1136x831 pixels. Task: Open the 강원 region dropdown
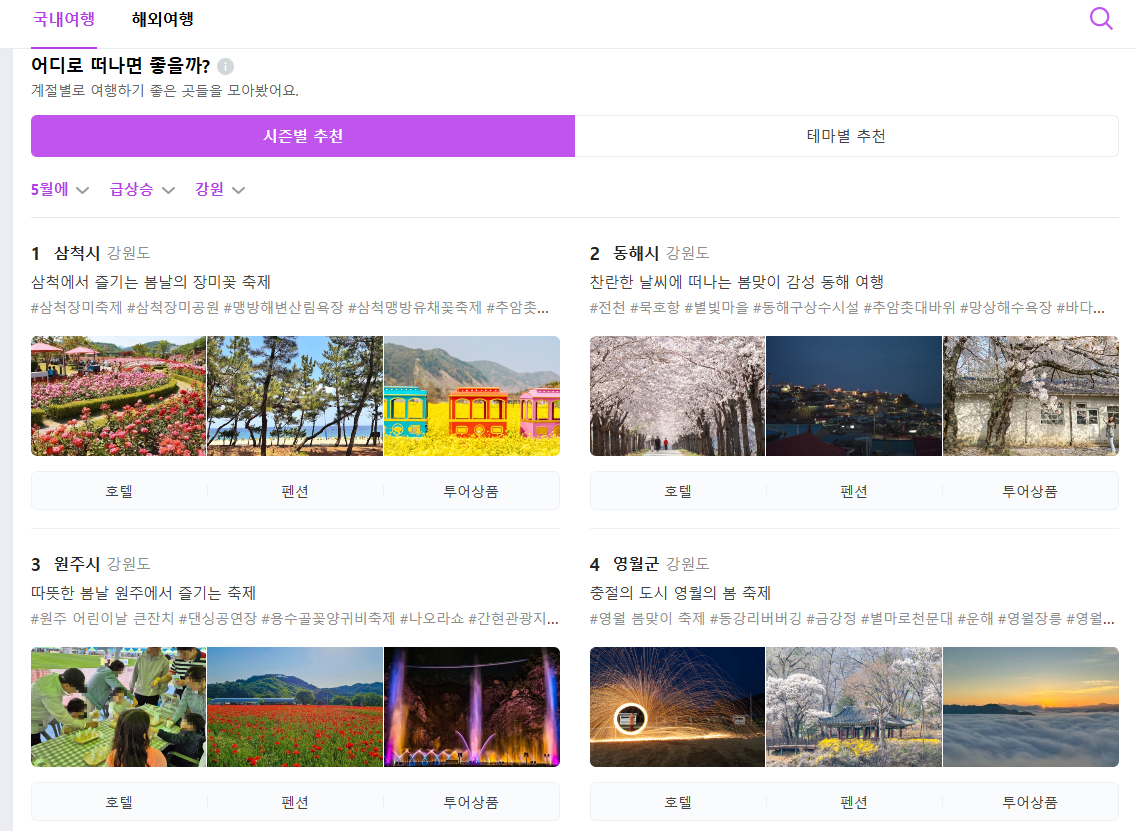click(219, 189)
